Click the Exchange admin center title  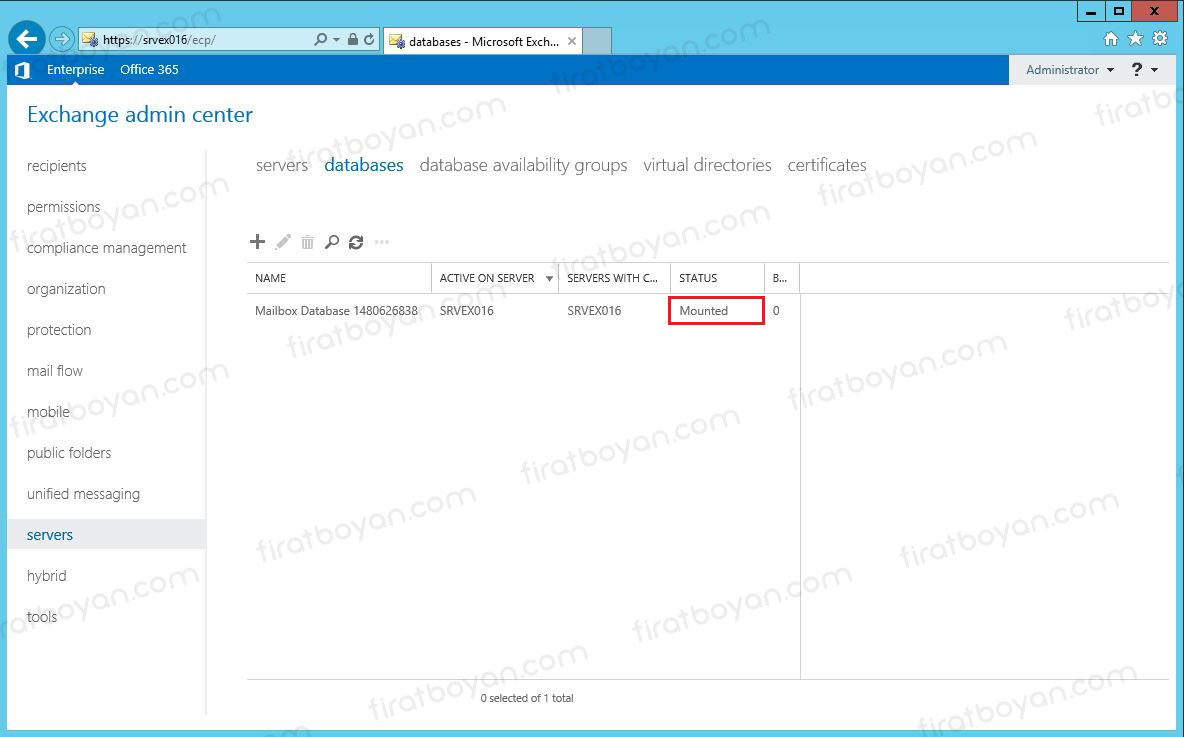click(140, 115)
